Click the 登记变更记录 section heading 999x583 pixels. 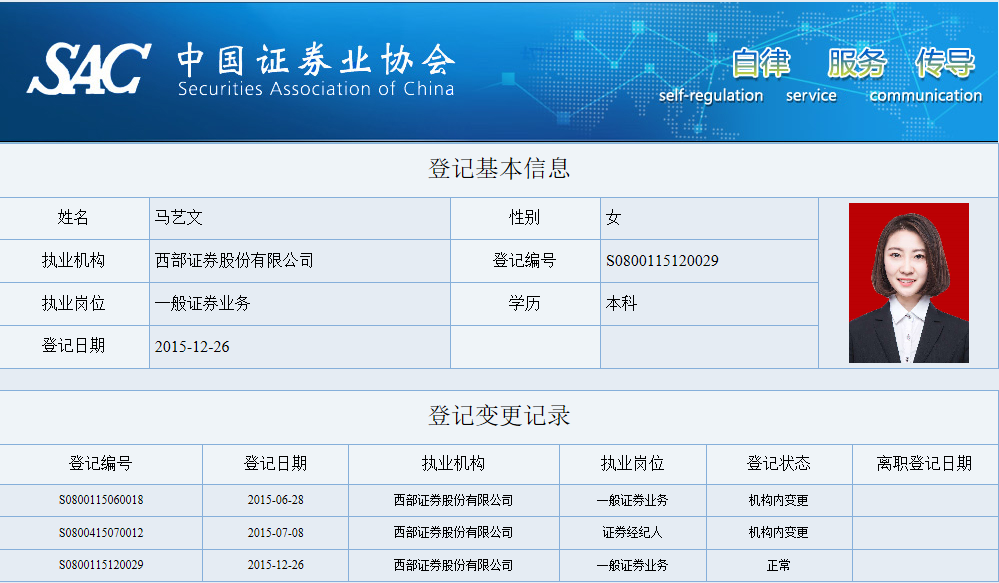[499, 416]
